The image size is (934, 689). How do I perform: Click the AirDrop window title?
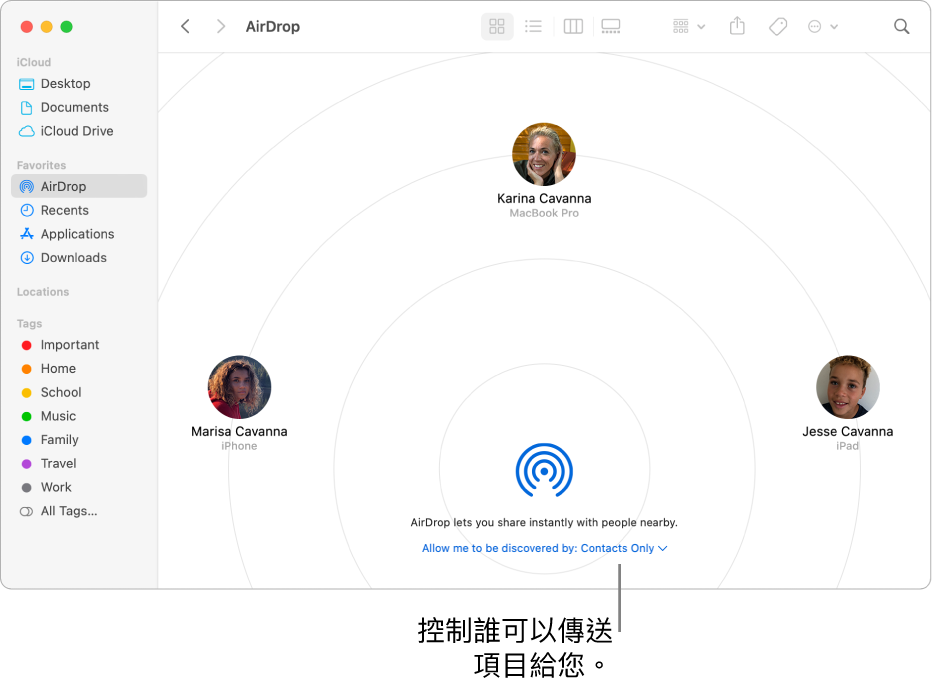(x=273, y=26)
